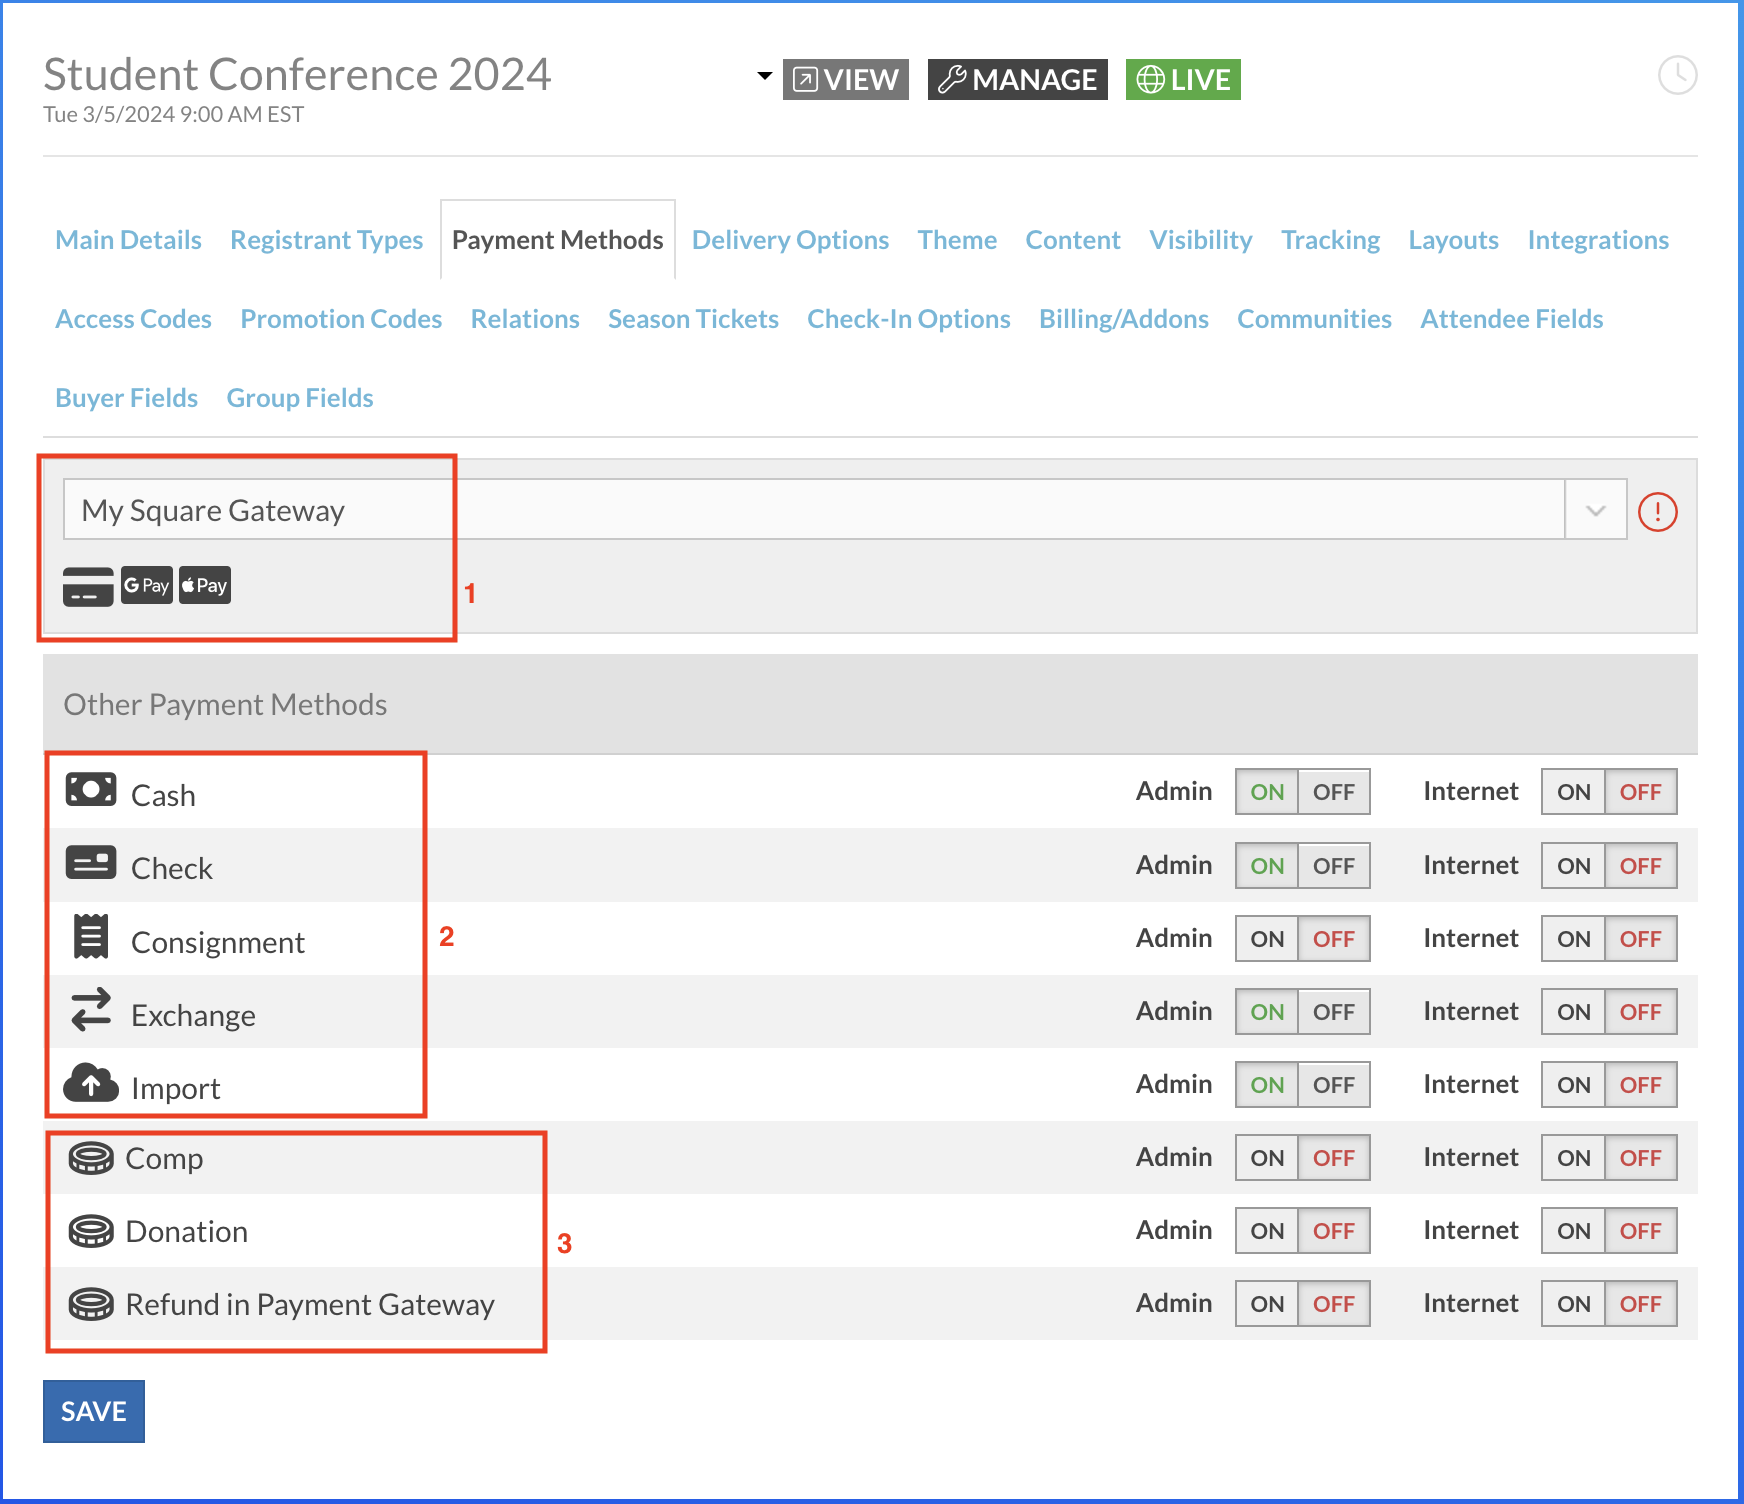Disable Import Admin with OFF
The image size is (1744, 1504).
tap(1334, 1085)
